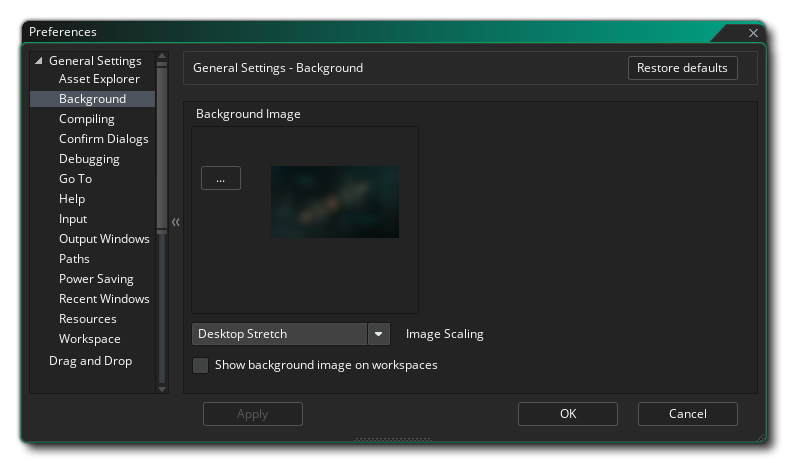
Task: Select Asset Explorer in the settings tree
Action: 99,79
